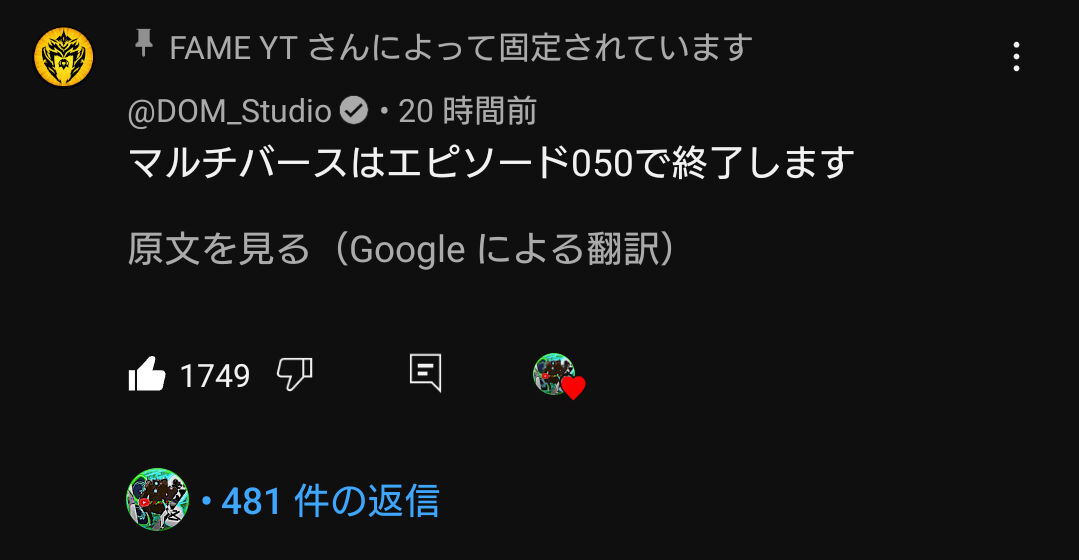
Task: Click the 1749 like count
Action: [x=215, y=376]
